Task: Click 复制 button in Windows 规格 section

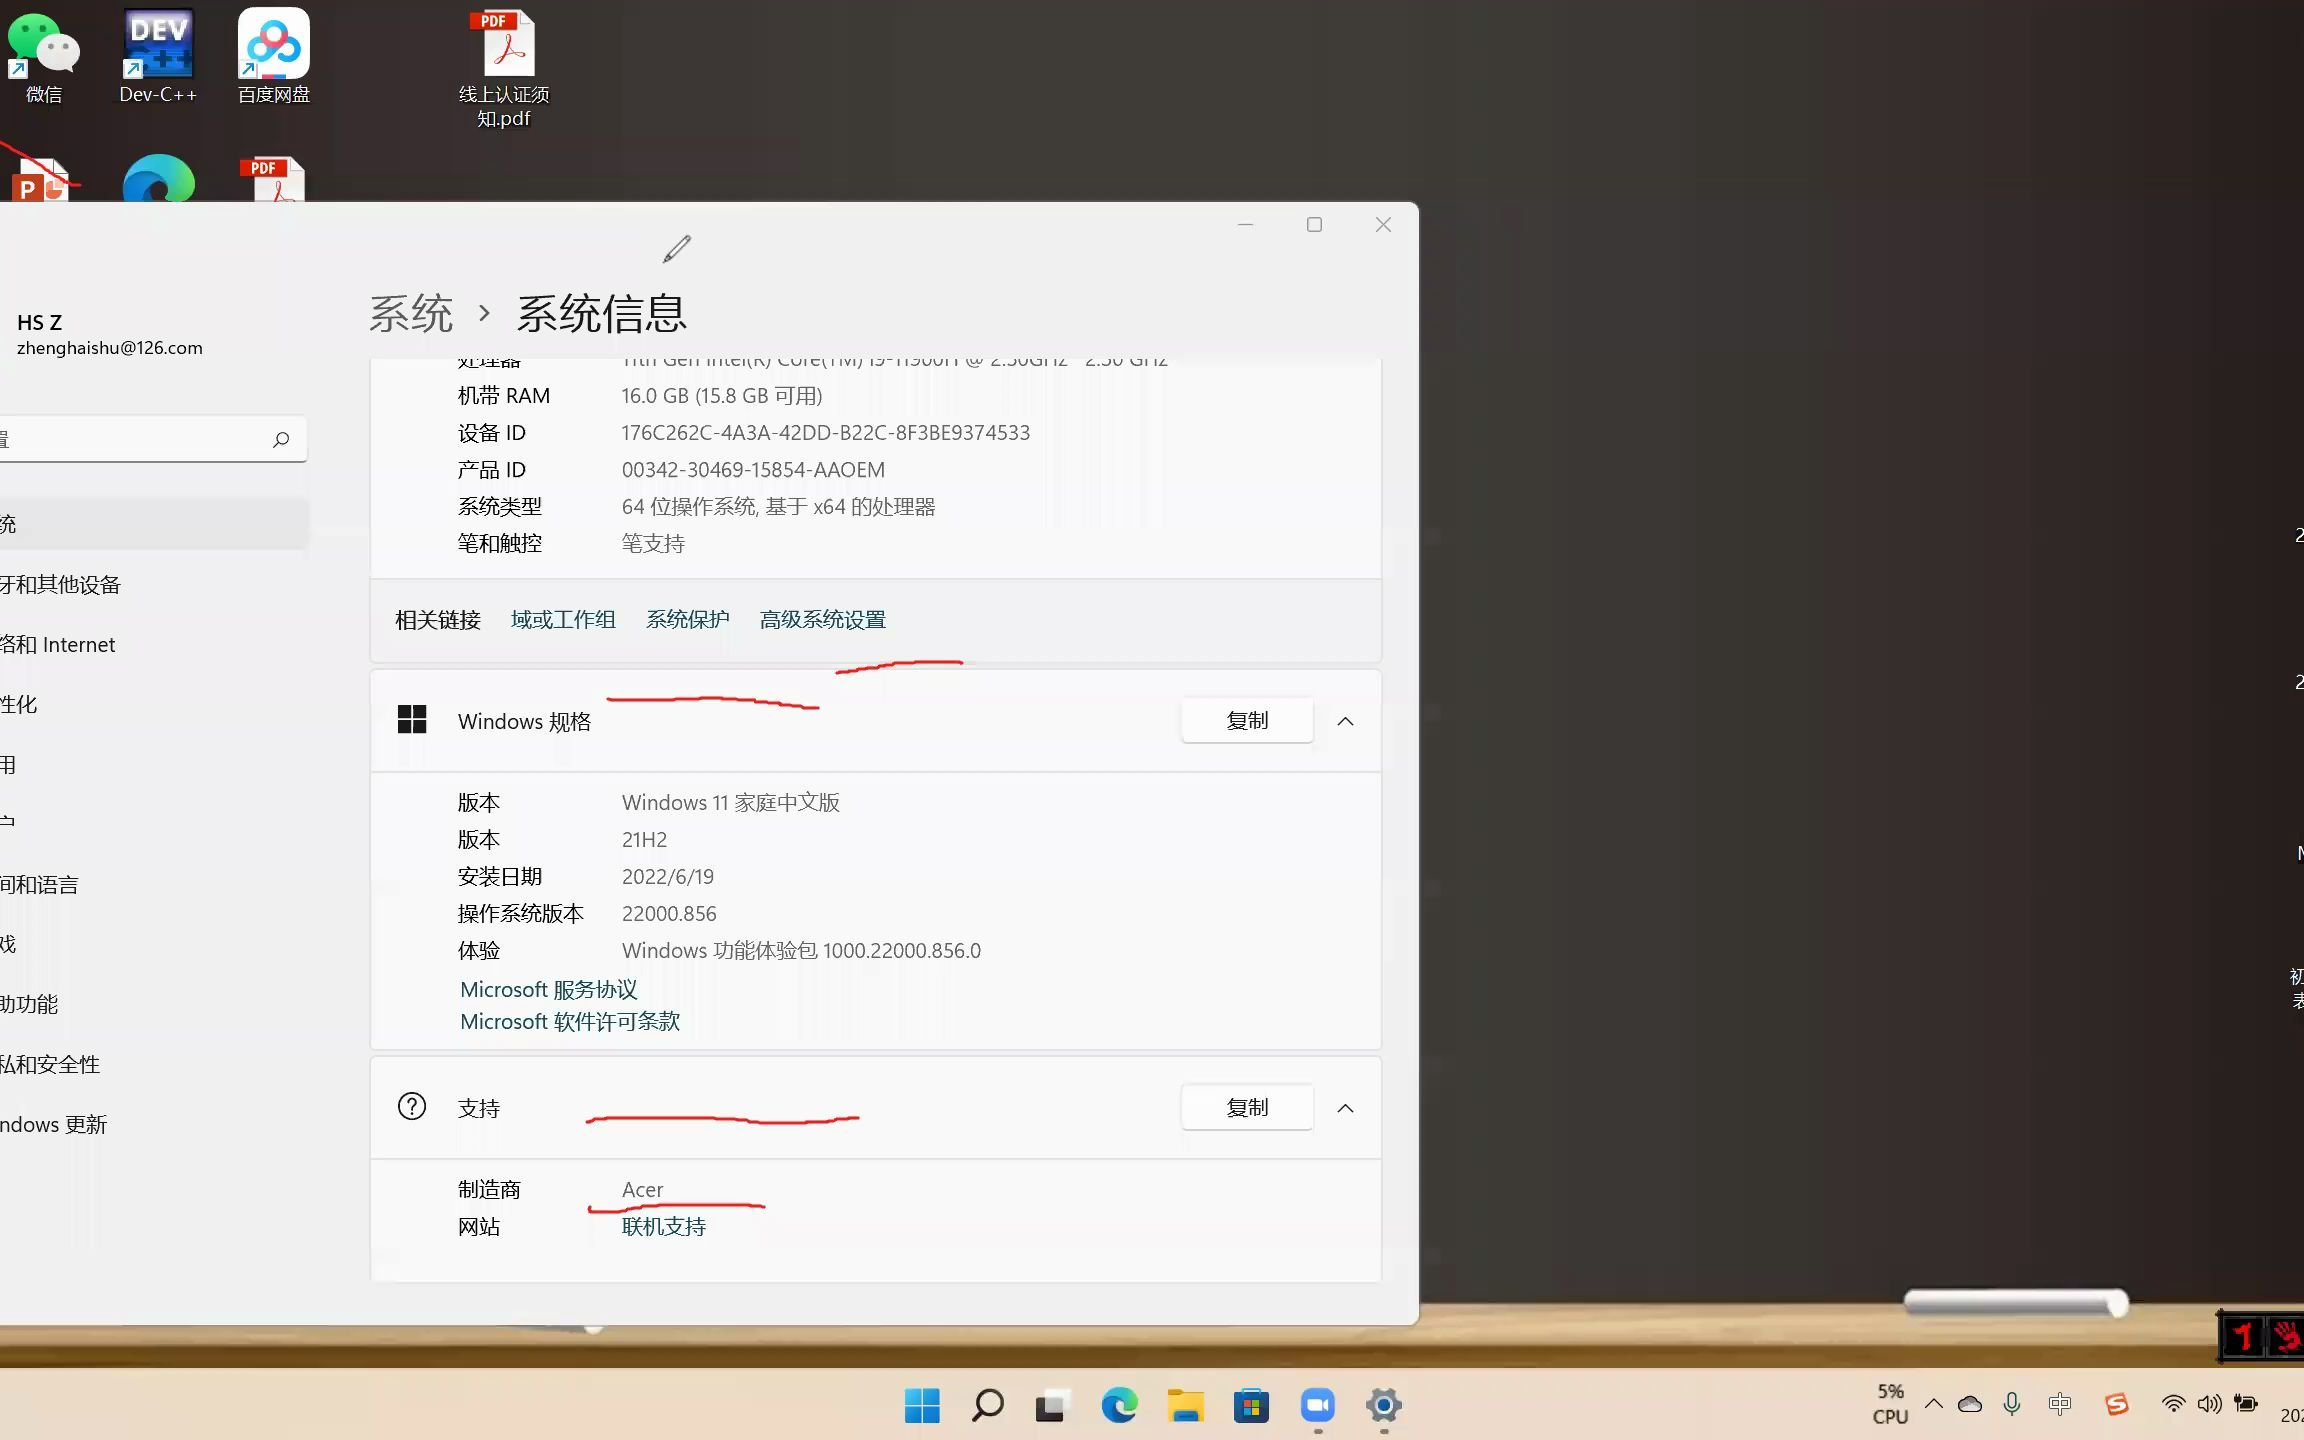Action: click(x=1247, y=720)
